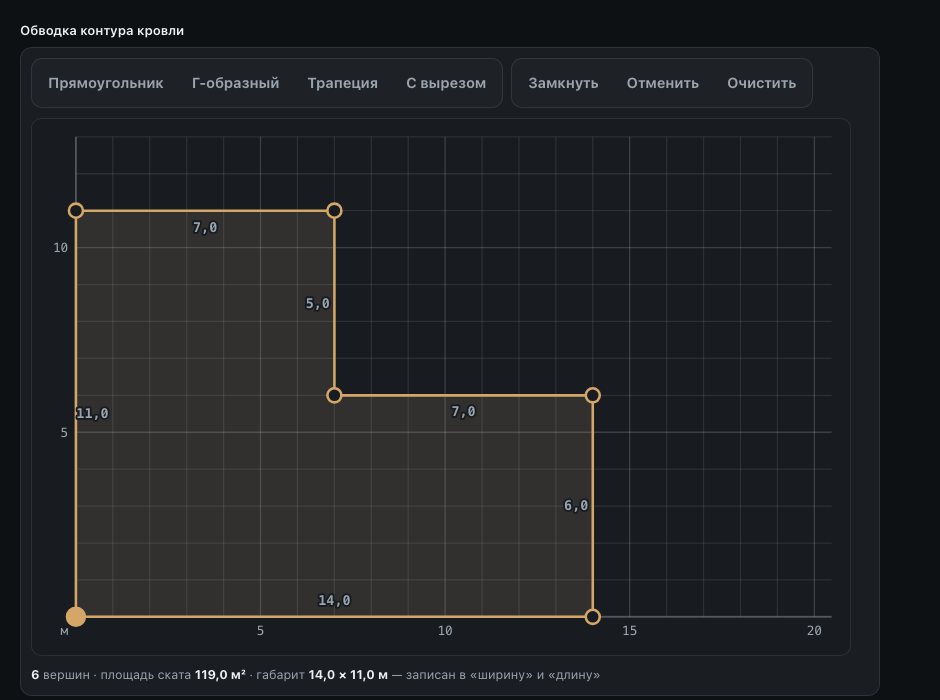Clear the contour with Очистить

(761, 83)
